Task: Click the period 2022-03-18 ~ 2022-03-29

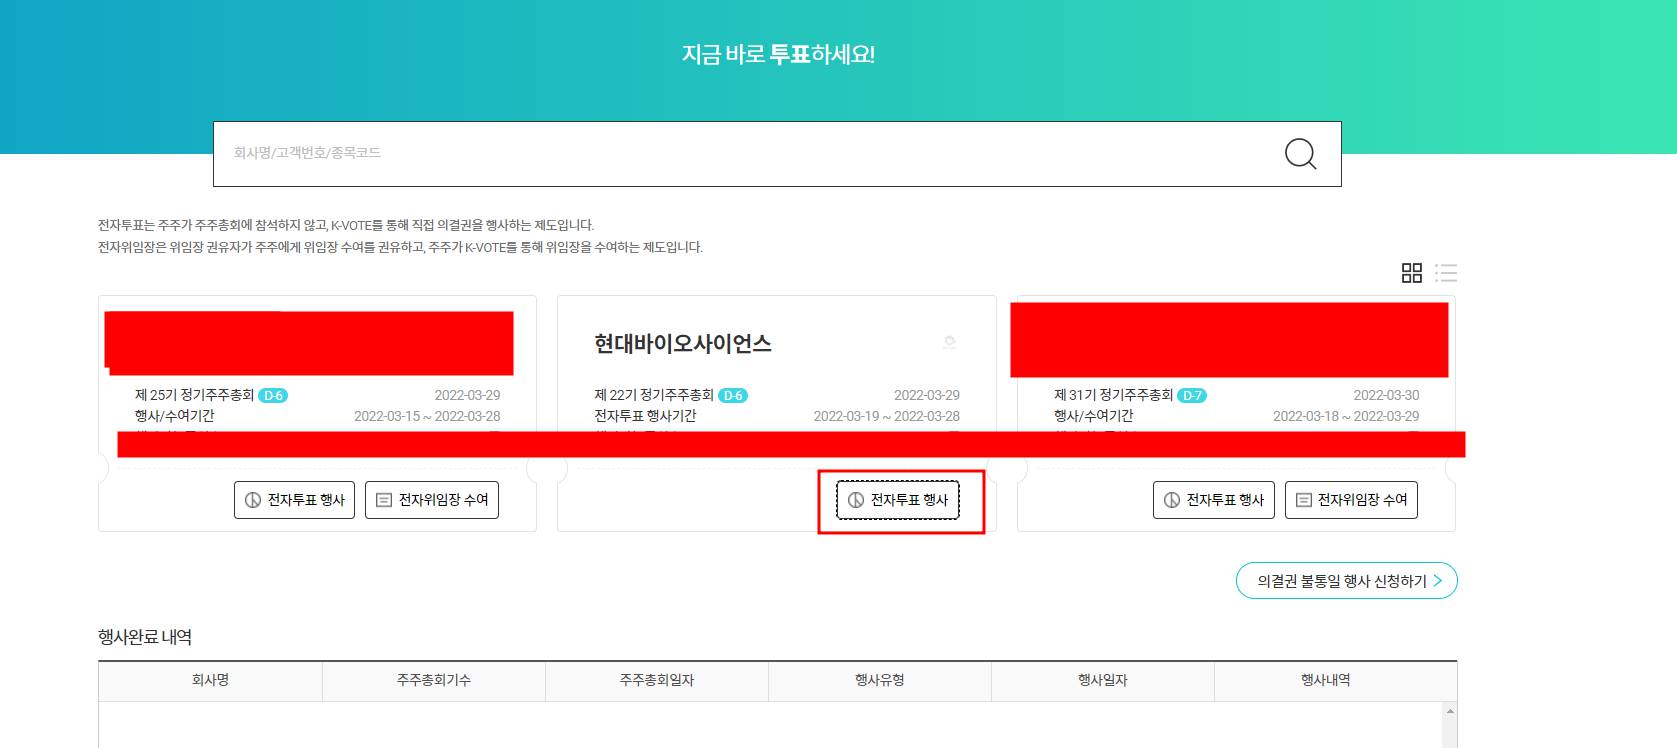Action: tap(1346, 416)
